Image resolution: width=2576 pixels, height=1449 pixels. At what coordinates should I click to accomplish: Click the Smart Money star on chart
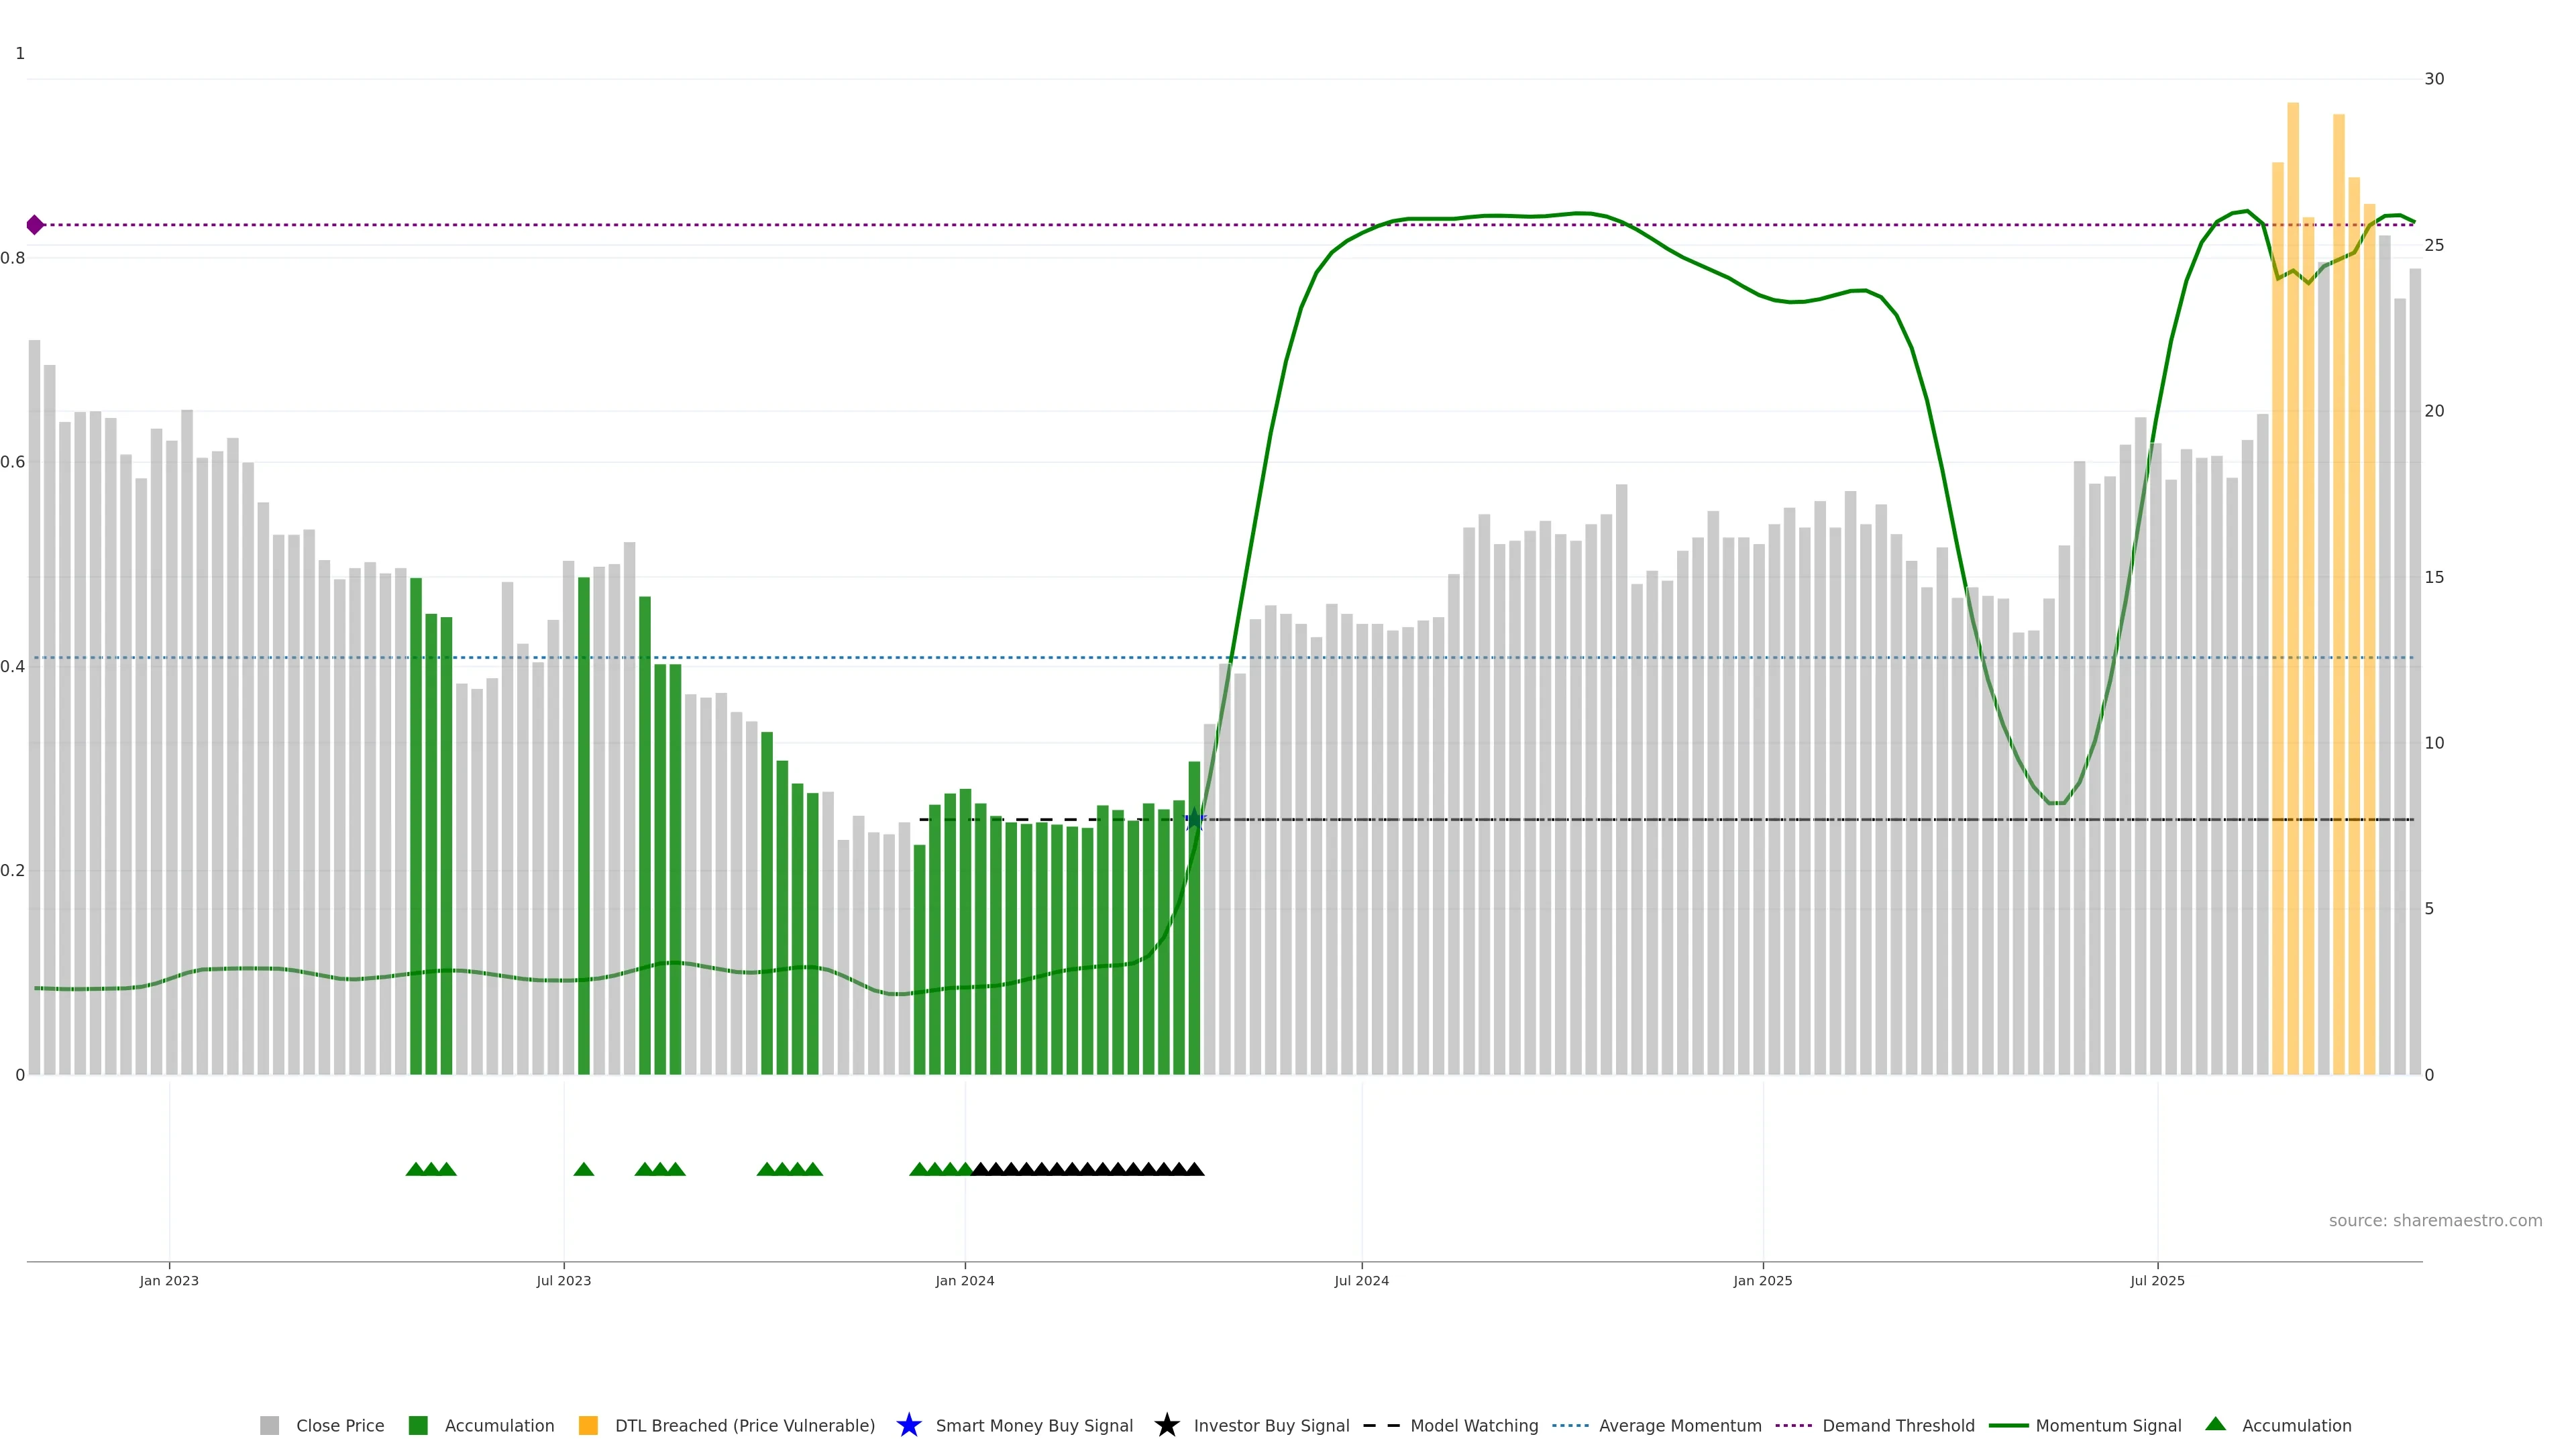pos(1194,820)
